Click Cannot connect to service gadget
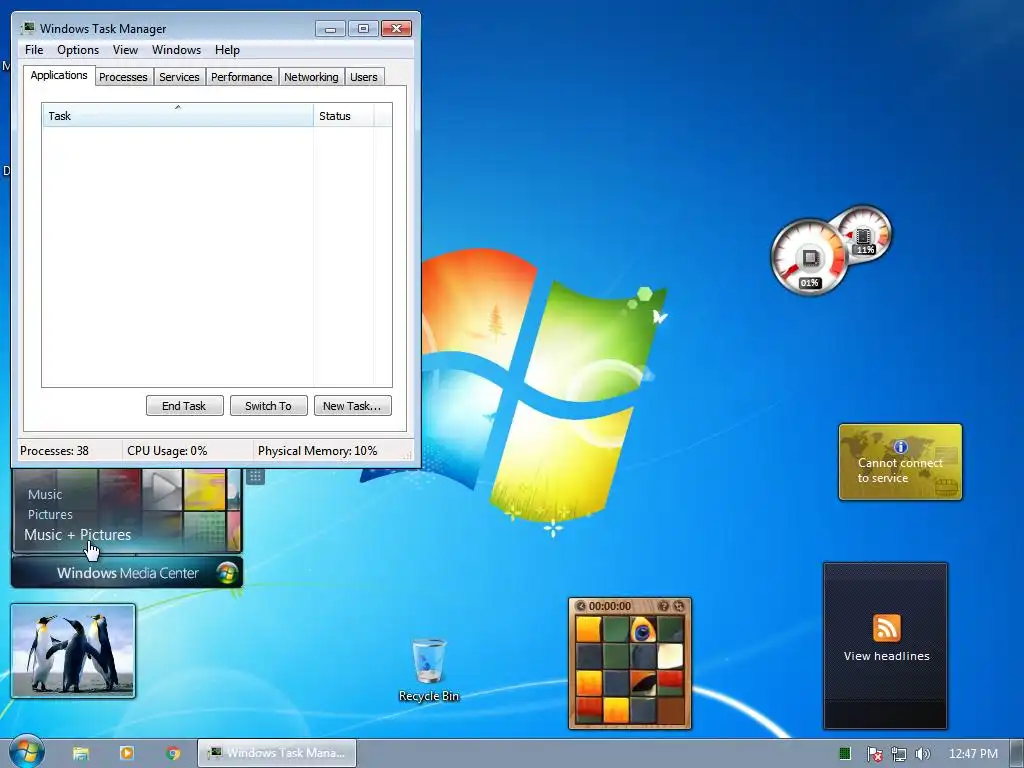Viewport: 1024px width, 768px height. 900,462
